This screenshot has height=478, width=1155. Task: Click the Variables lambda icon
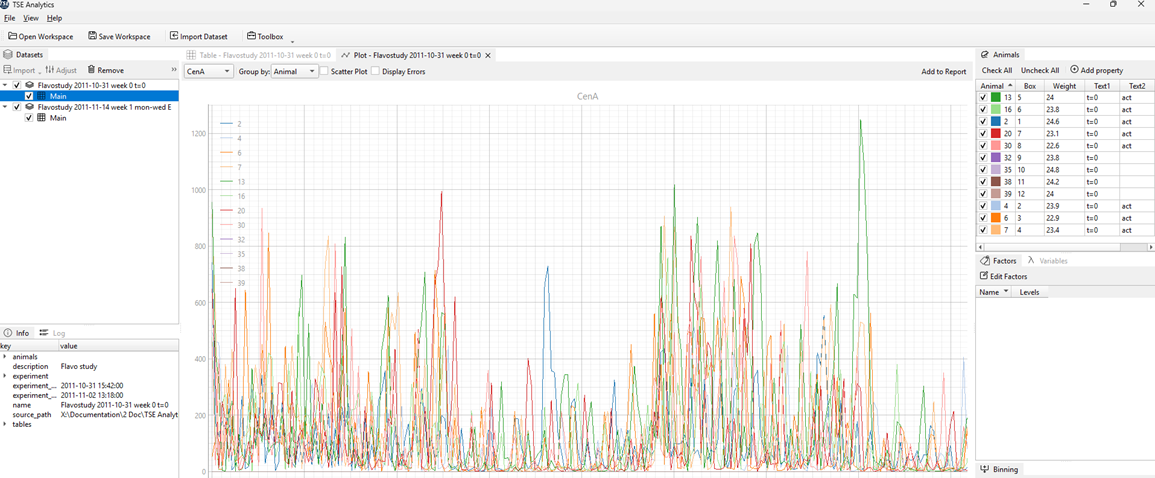[1031, 261]
